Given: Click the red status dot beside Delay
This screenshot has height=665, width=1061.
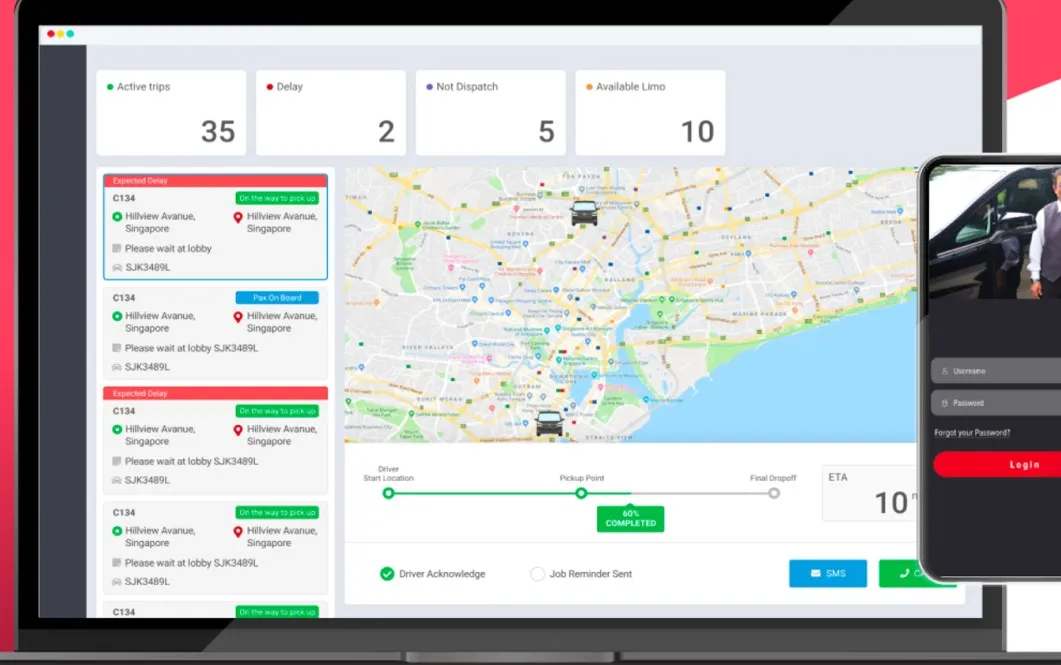Looking at the screenshot, I should pyautogui.click(x=269, y=87).
